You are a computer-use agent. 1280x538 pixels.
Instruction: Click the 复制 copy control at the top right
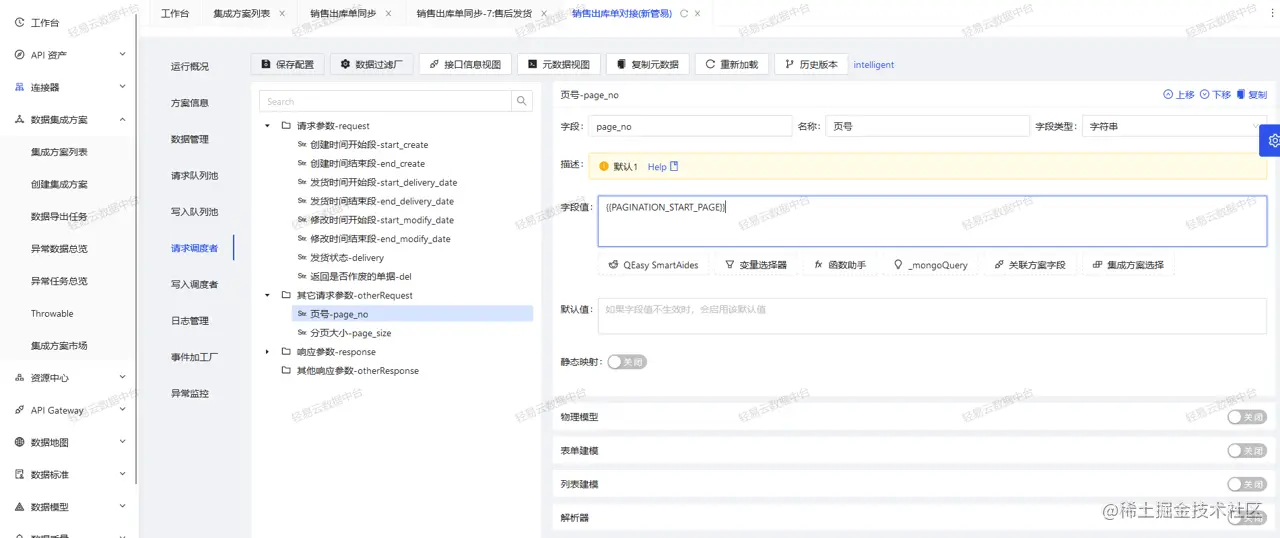pos(1252,95)
